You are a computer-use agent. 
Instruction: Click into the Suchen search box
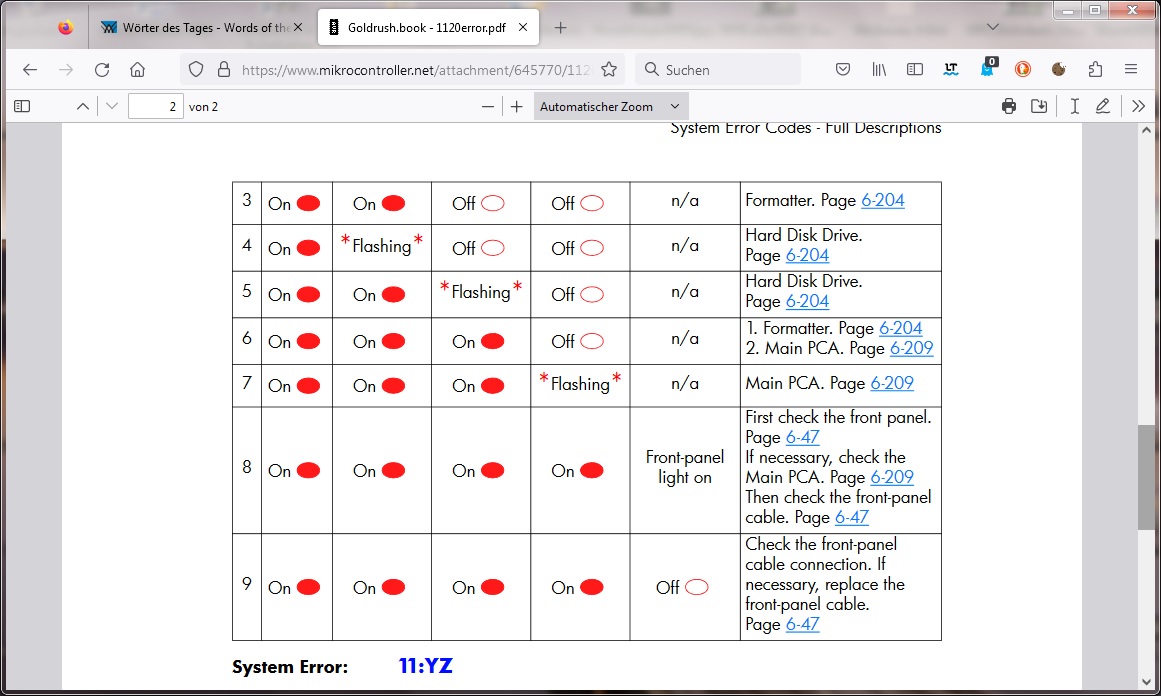coord(718,70)
